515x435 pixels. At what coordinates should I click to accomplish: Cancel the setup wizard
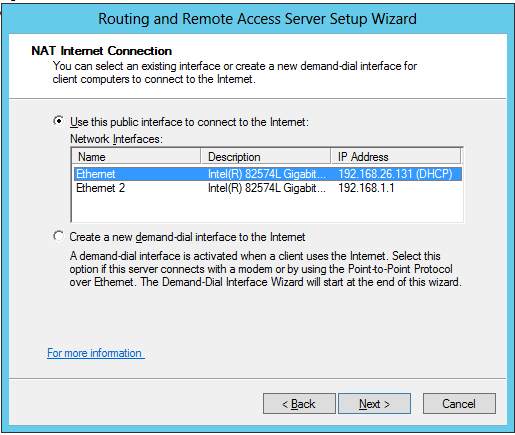(459, 404)
